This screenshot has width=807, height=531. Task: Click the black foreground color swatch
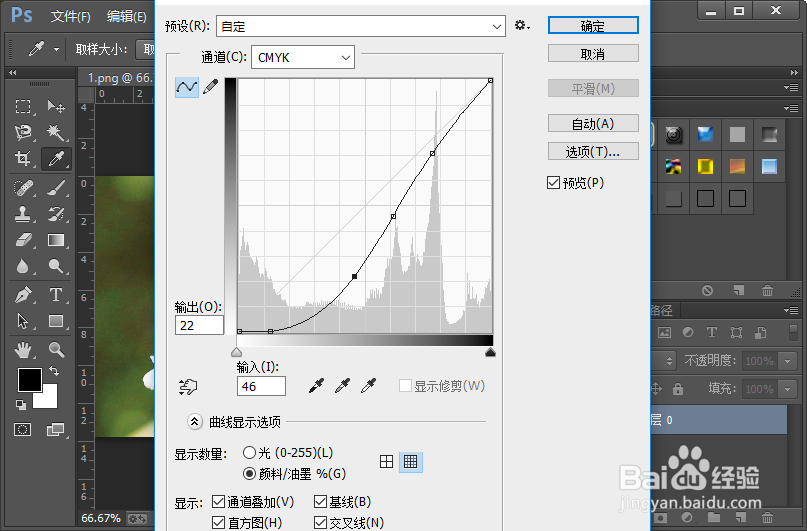point(29,379)
